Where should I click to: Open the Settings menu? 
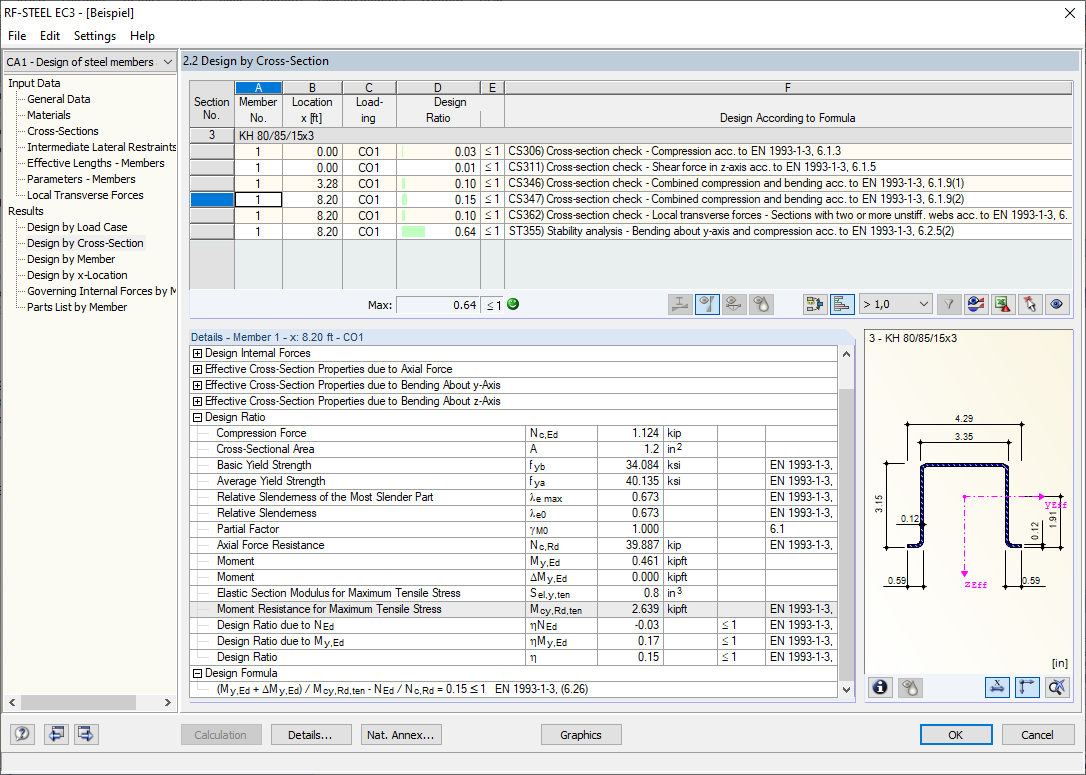95,36
